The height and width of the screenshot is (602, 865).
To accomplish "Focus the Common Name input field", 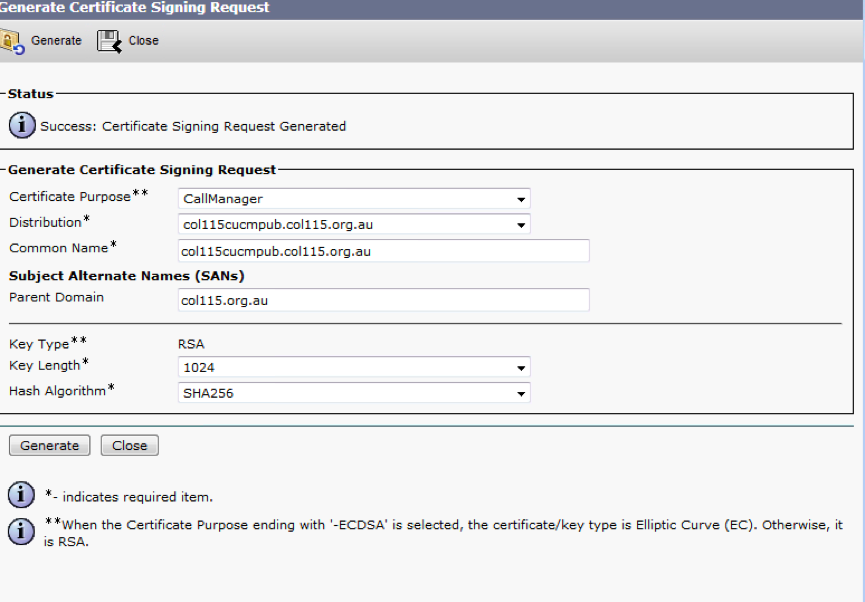I will [384, 251].
